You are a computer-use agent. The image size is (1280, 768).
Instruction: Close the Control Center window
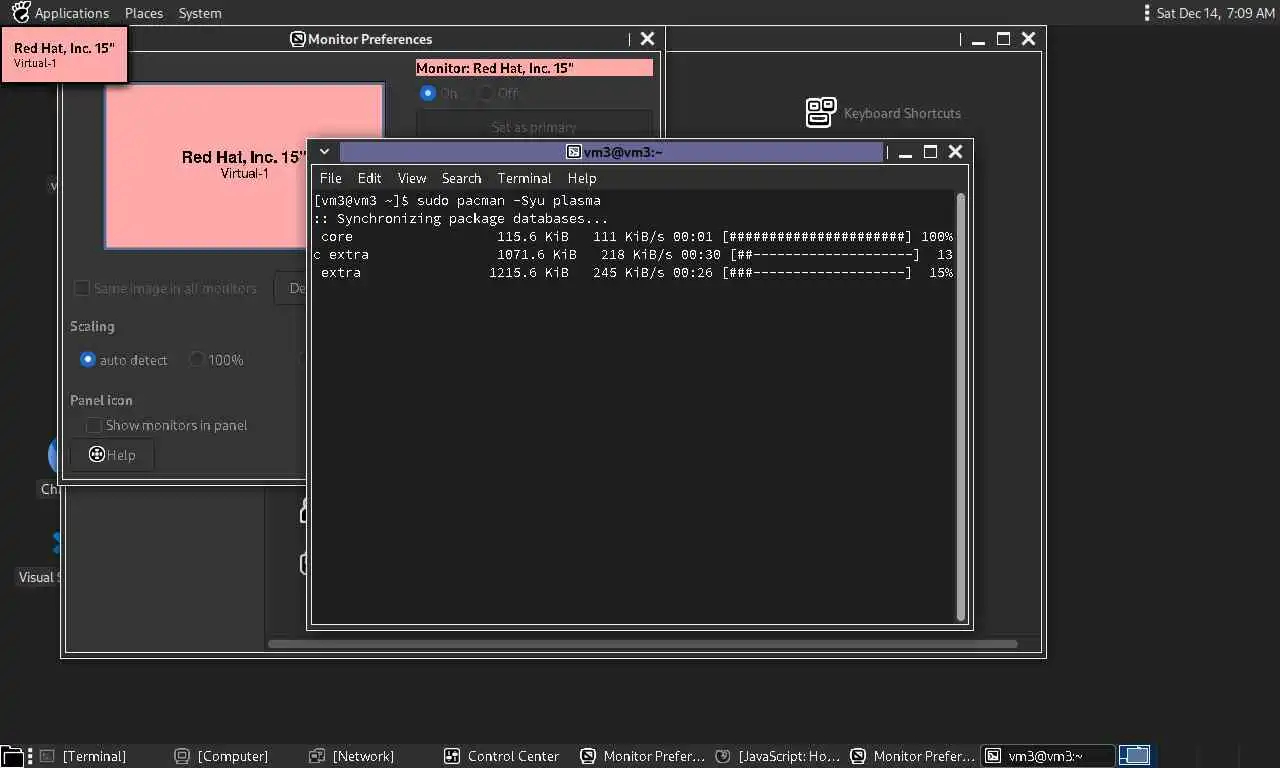click(1028, 39)
